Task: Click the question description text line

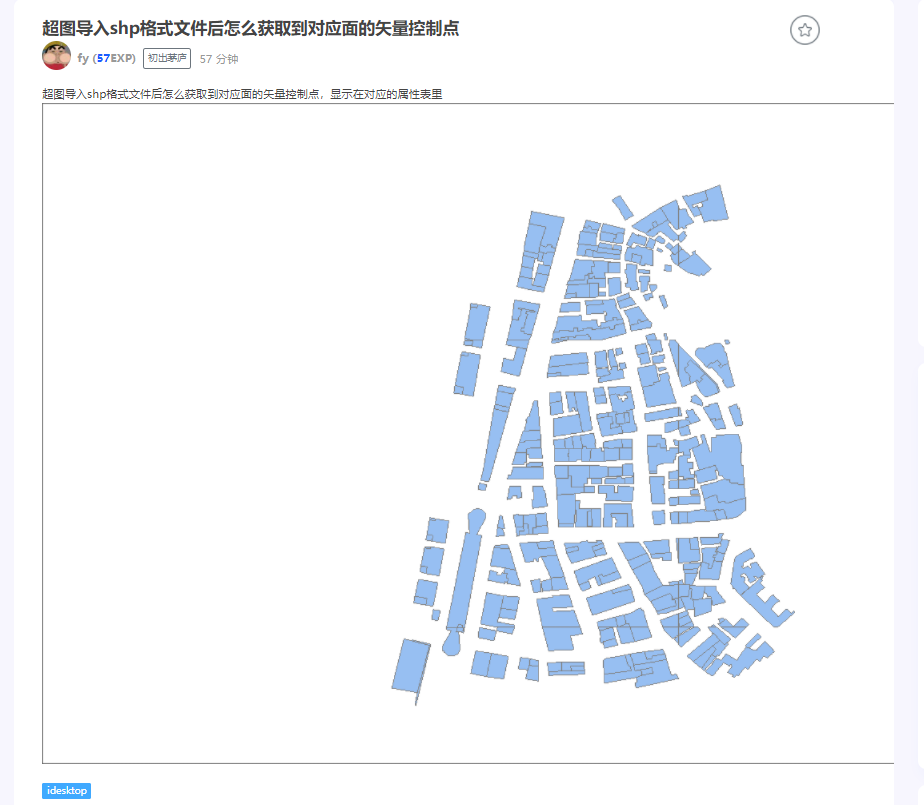Action: pos(242,94)
